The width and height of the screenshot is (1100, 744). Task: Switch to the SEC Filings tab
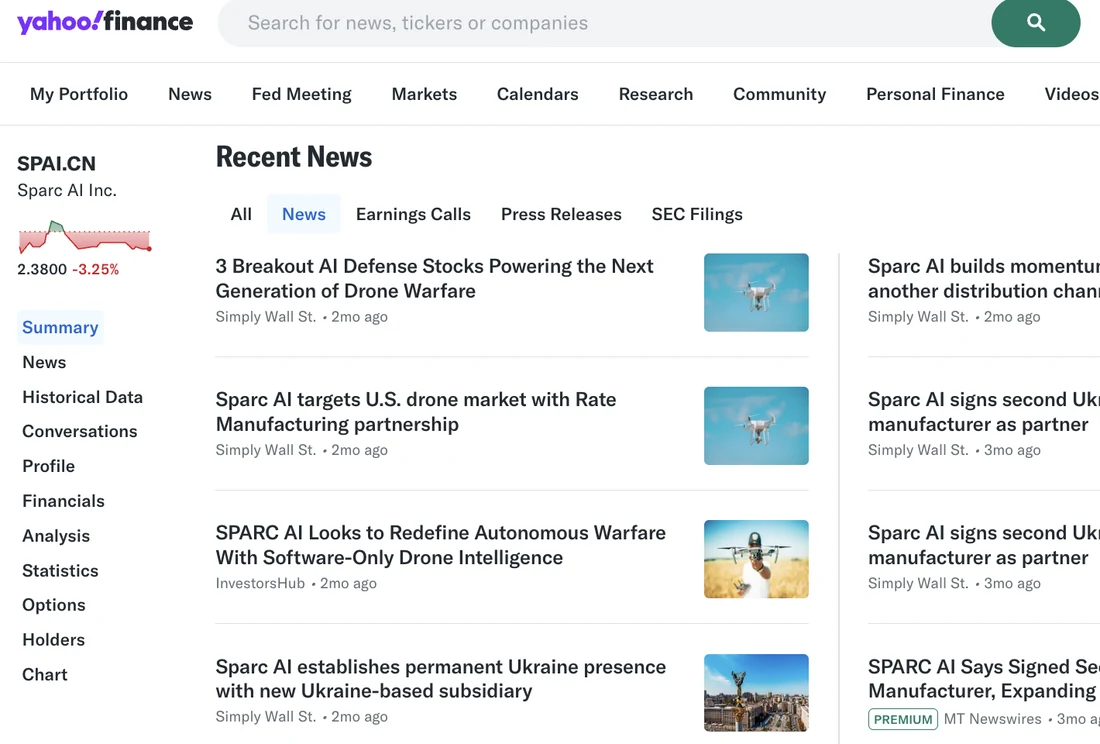(697, 214)
